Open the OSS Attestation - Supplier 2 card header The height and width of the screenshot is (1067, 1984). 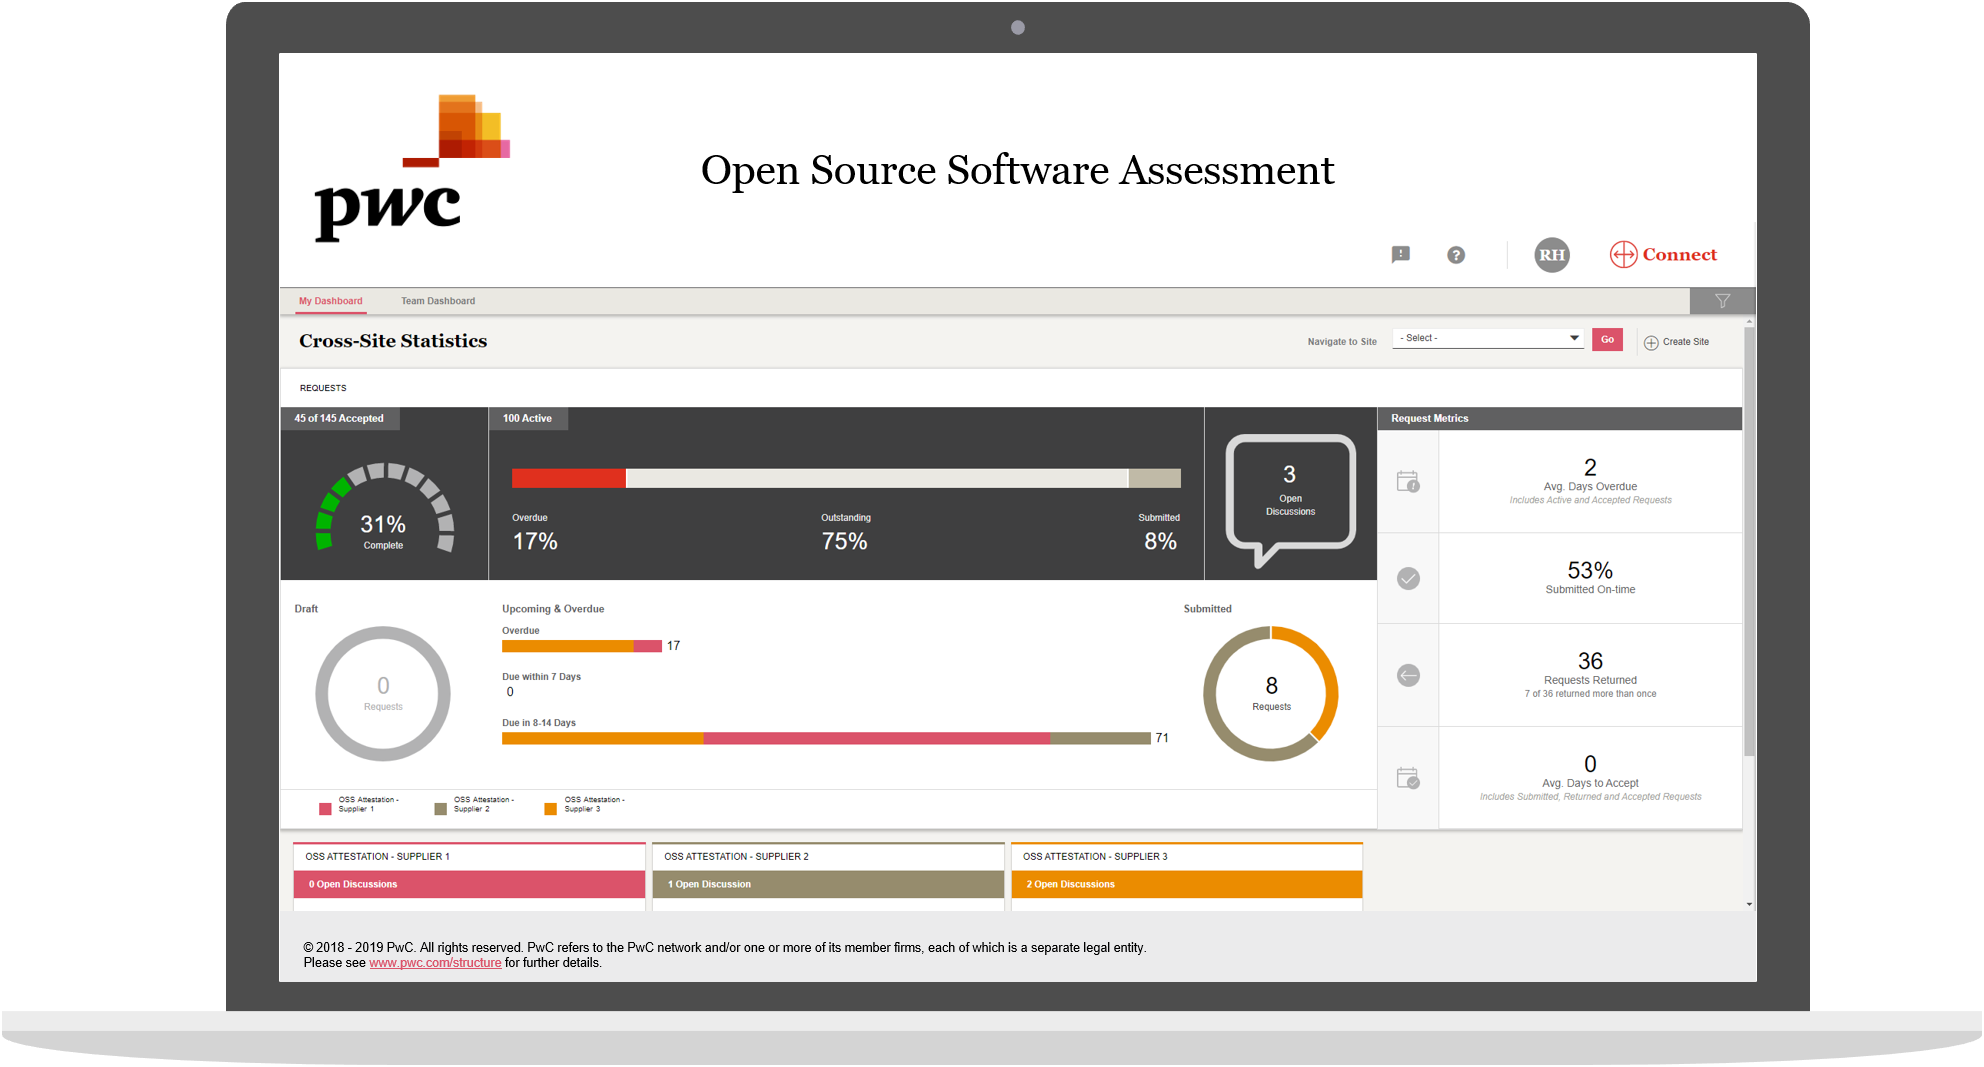pos(828,857)
